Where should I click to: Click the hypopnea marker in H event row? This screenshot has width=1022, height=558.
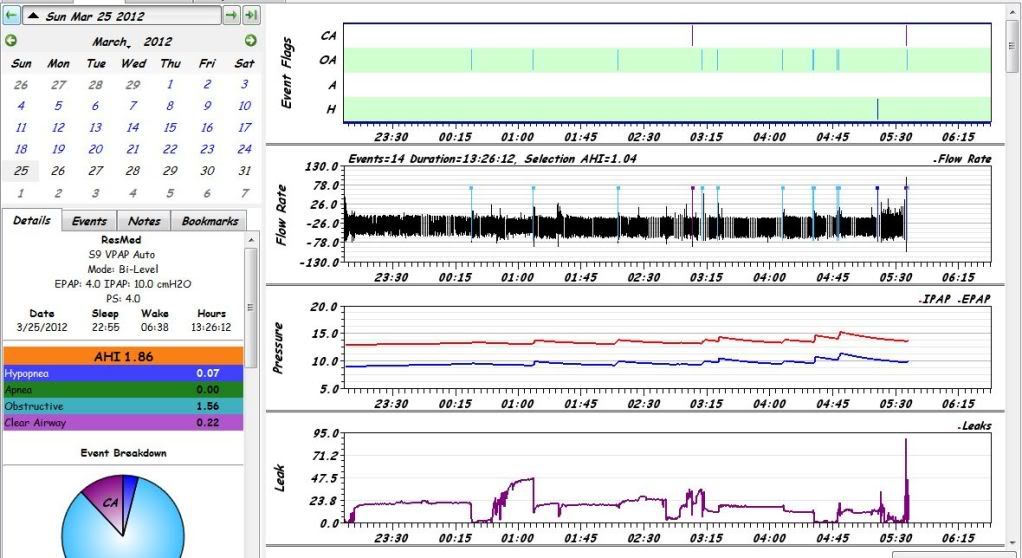[877, 108]
